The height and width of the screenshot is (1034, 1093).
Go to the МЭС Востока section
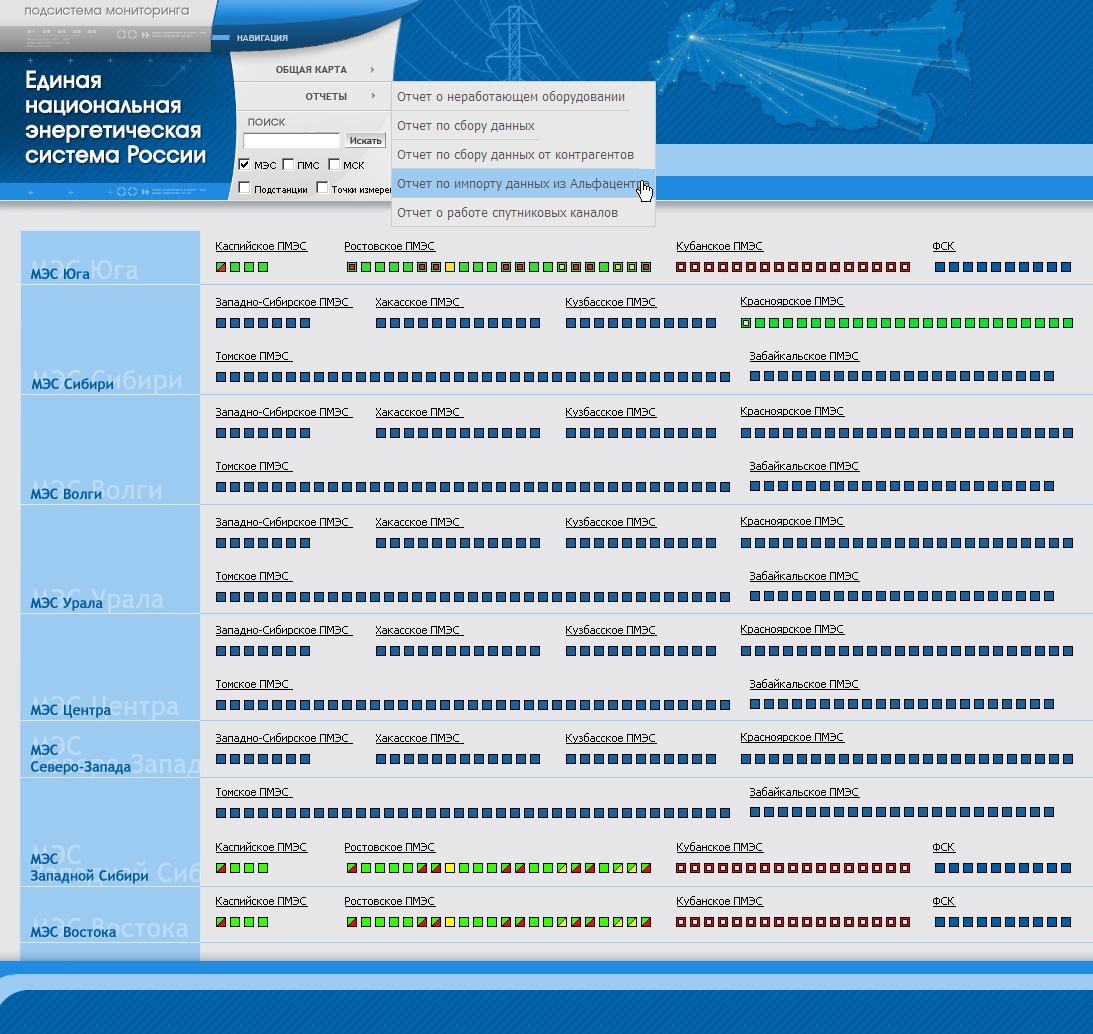click(73, 932)
